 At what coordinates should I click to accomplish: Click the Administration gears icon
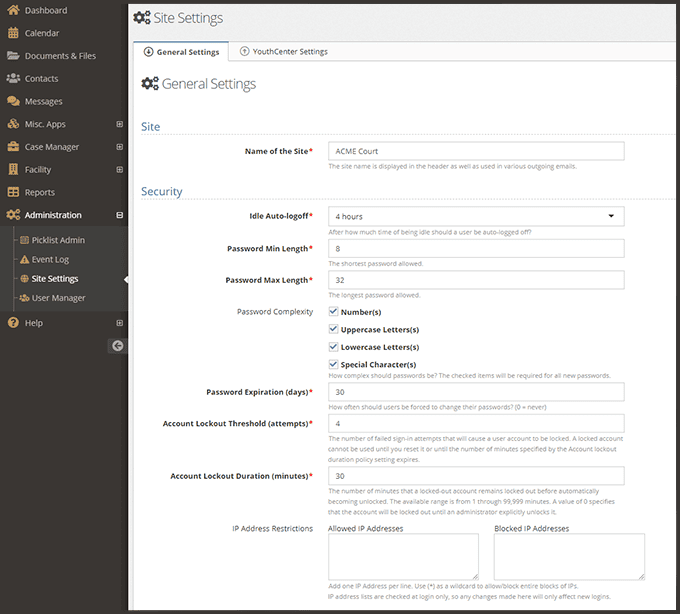(13, 215)
